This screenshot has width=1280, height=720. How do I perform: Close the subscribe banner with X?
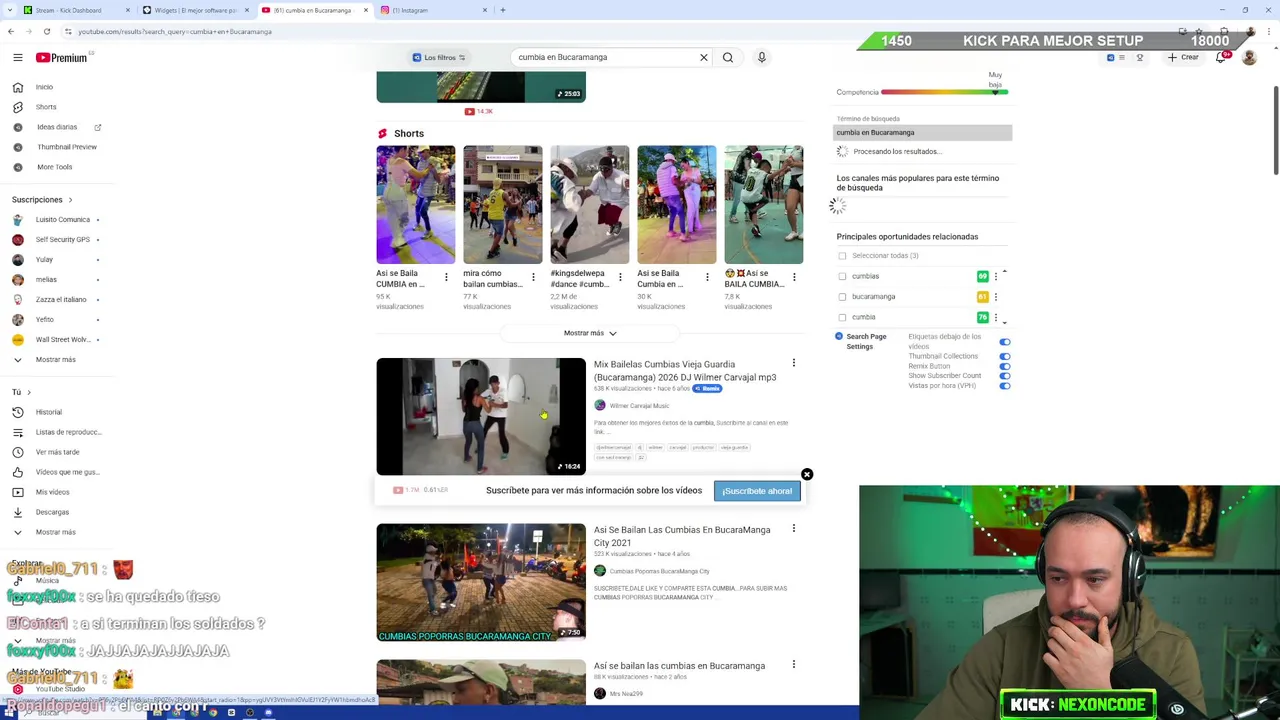tap(807, 474)
